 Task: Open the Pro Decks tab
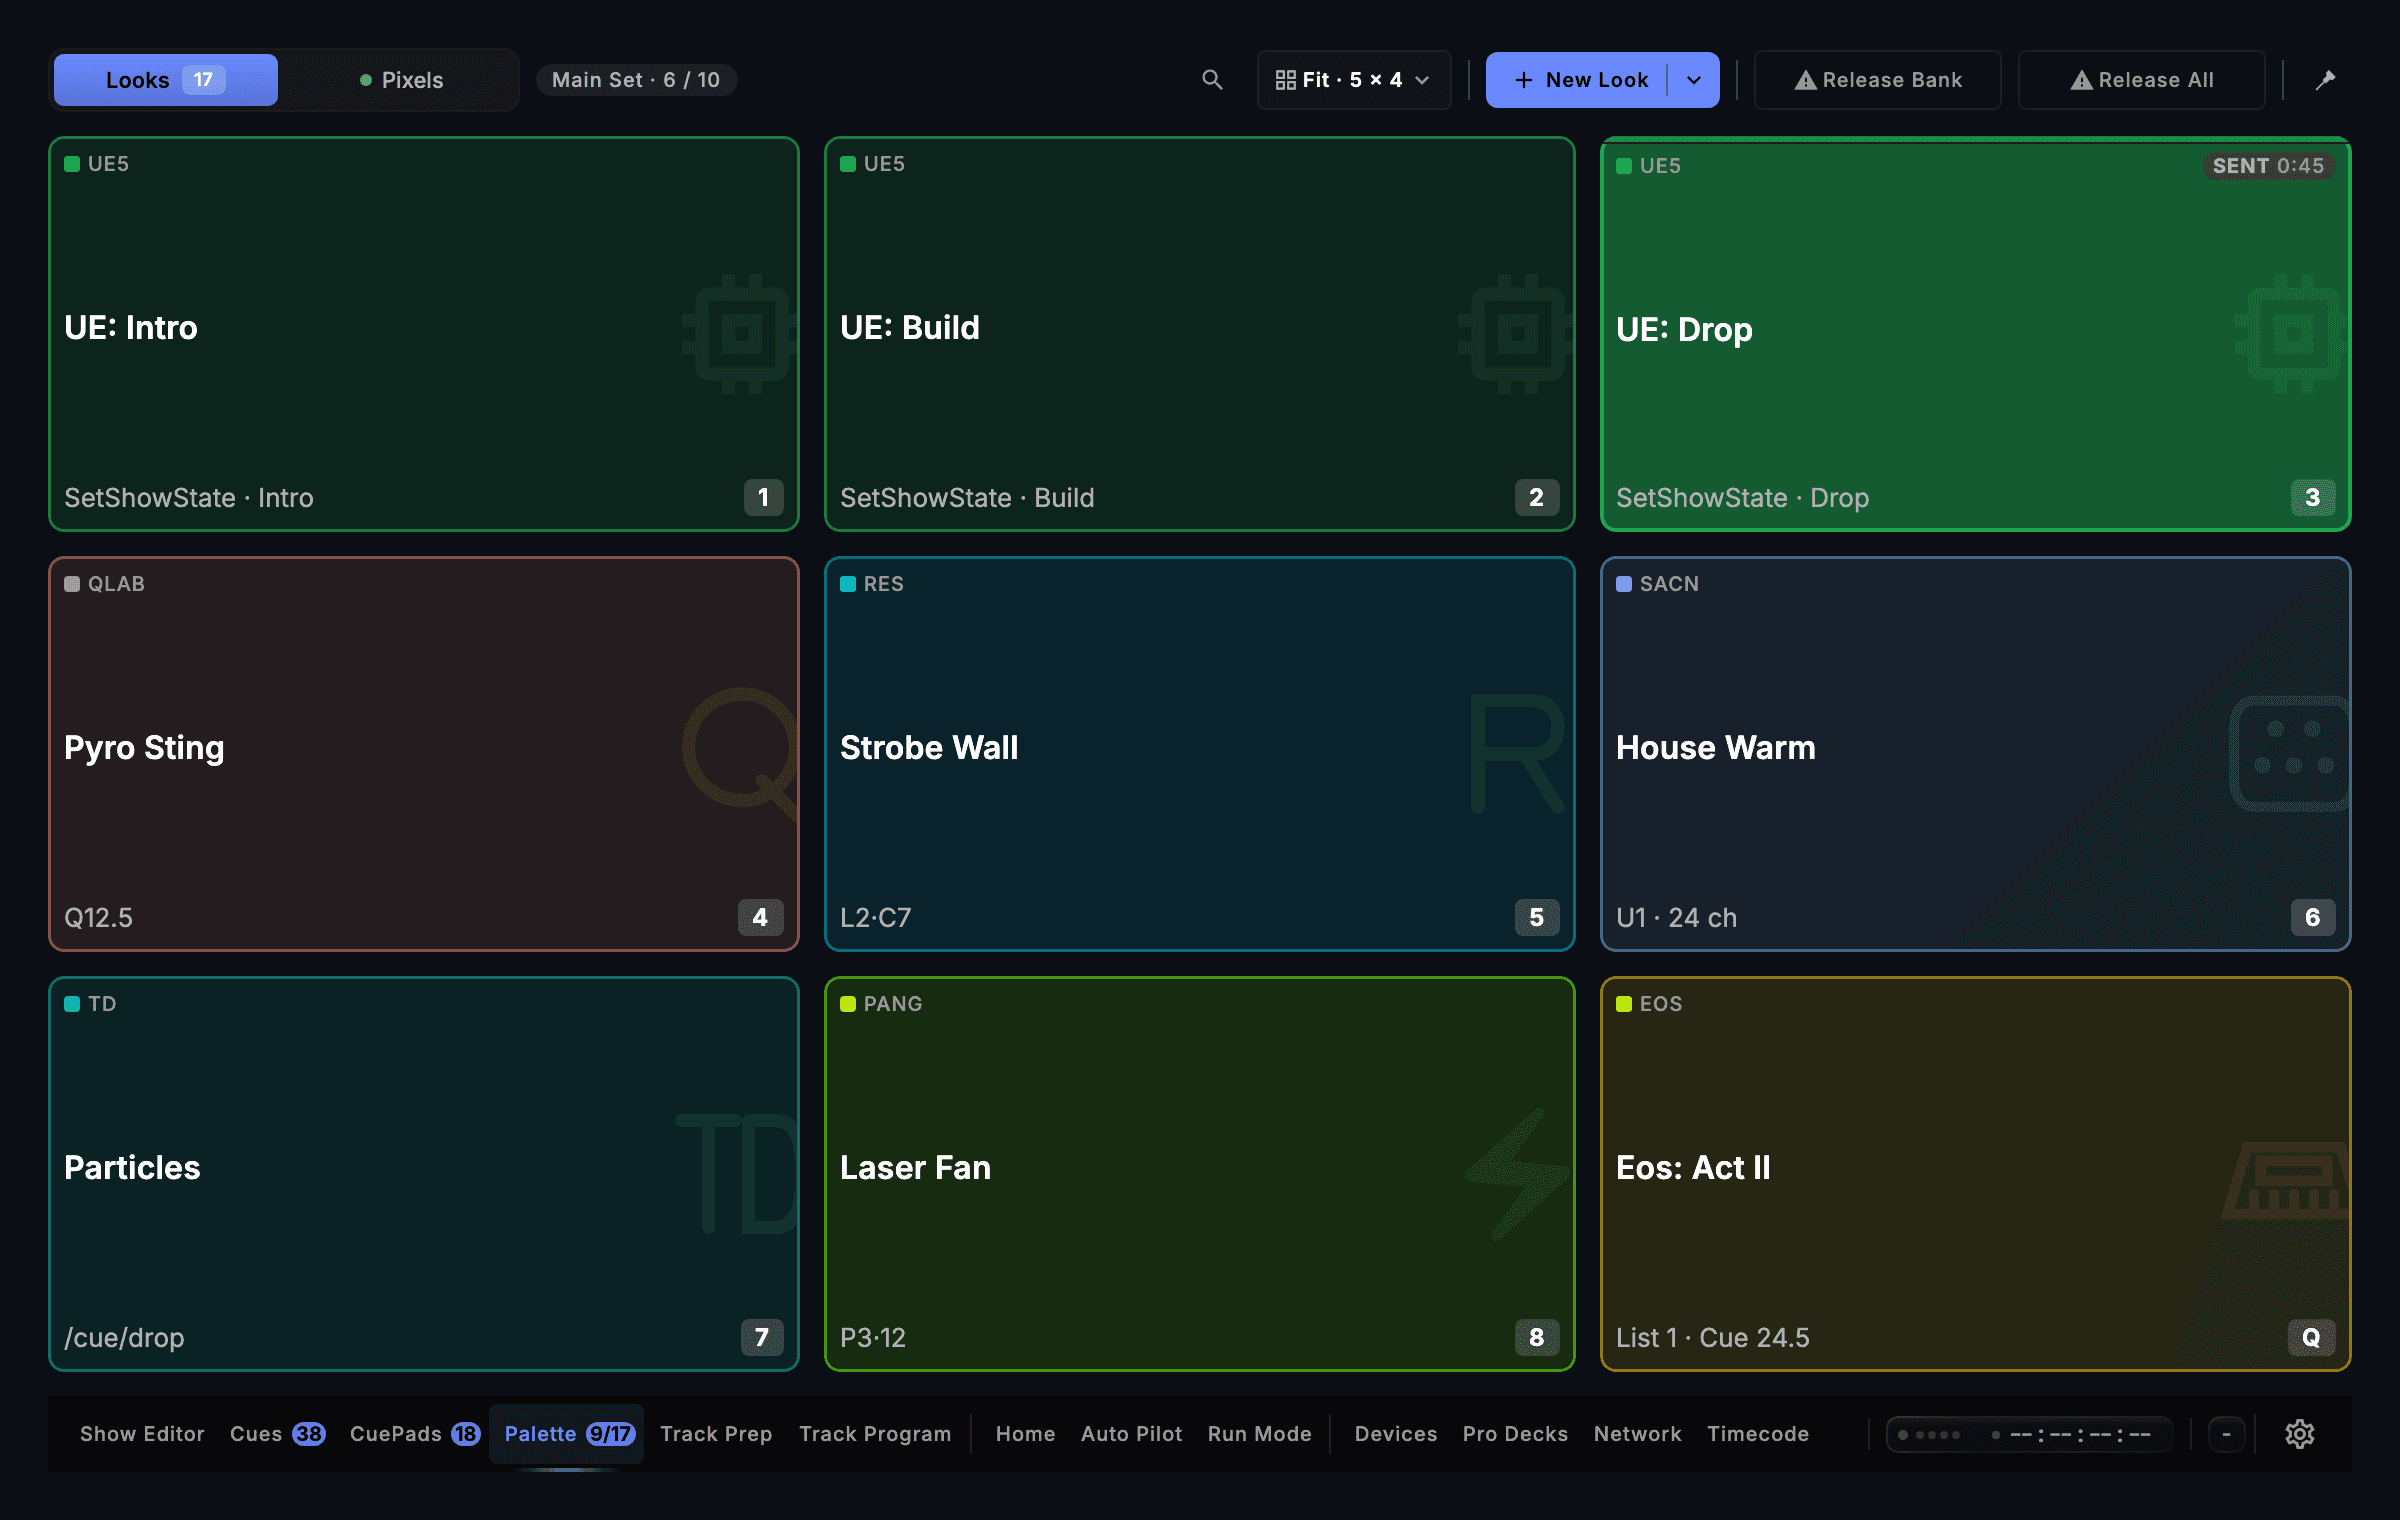[1515, 1434]
